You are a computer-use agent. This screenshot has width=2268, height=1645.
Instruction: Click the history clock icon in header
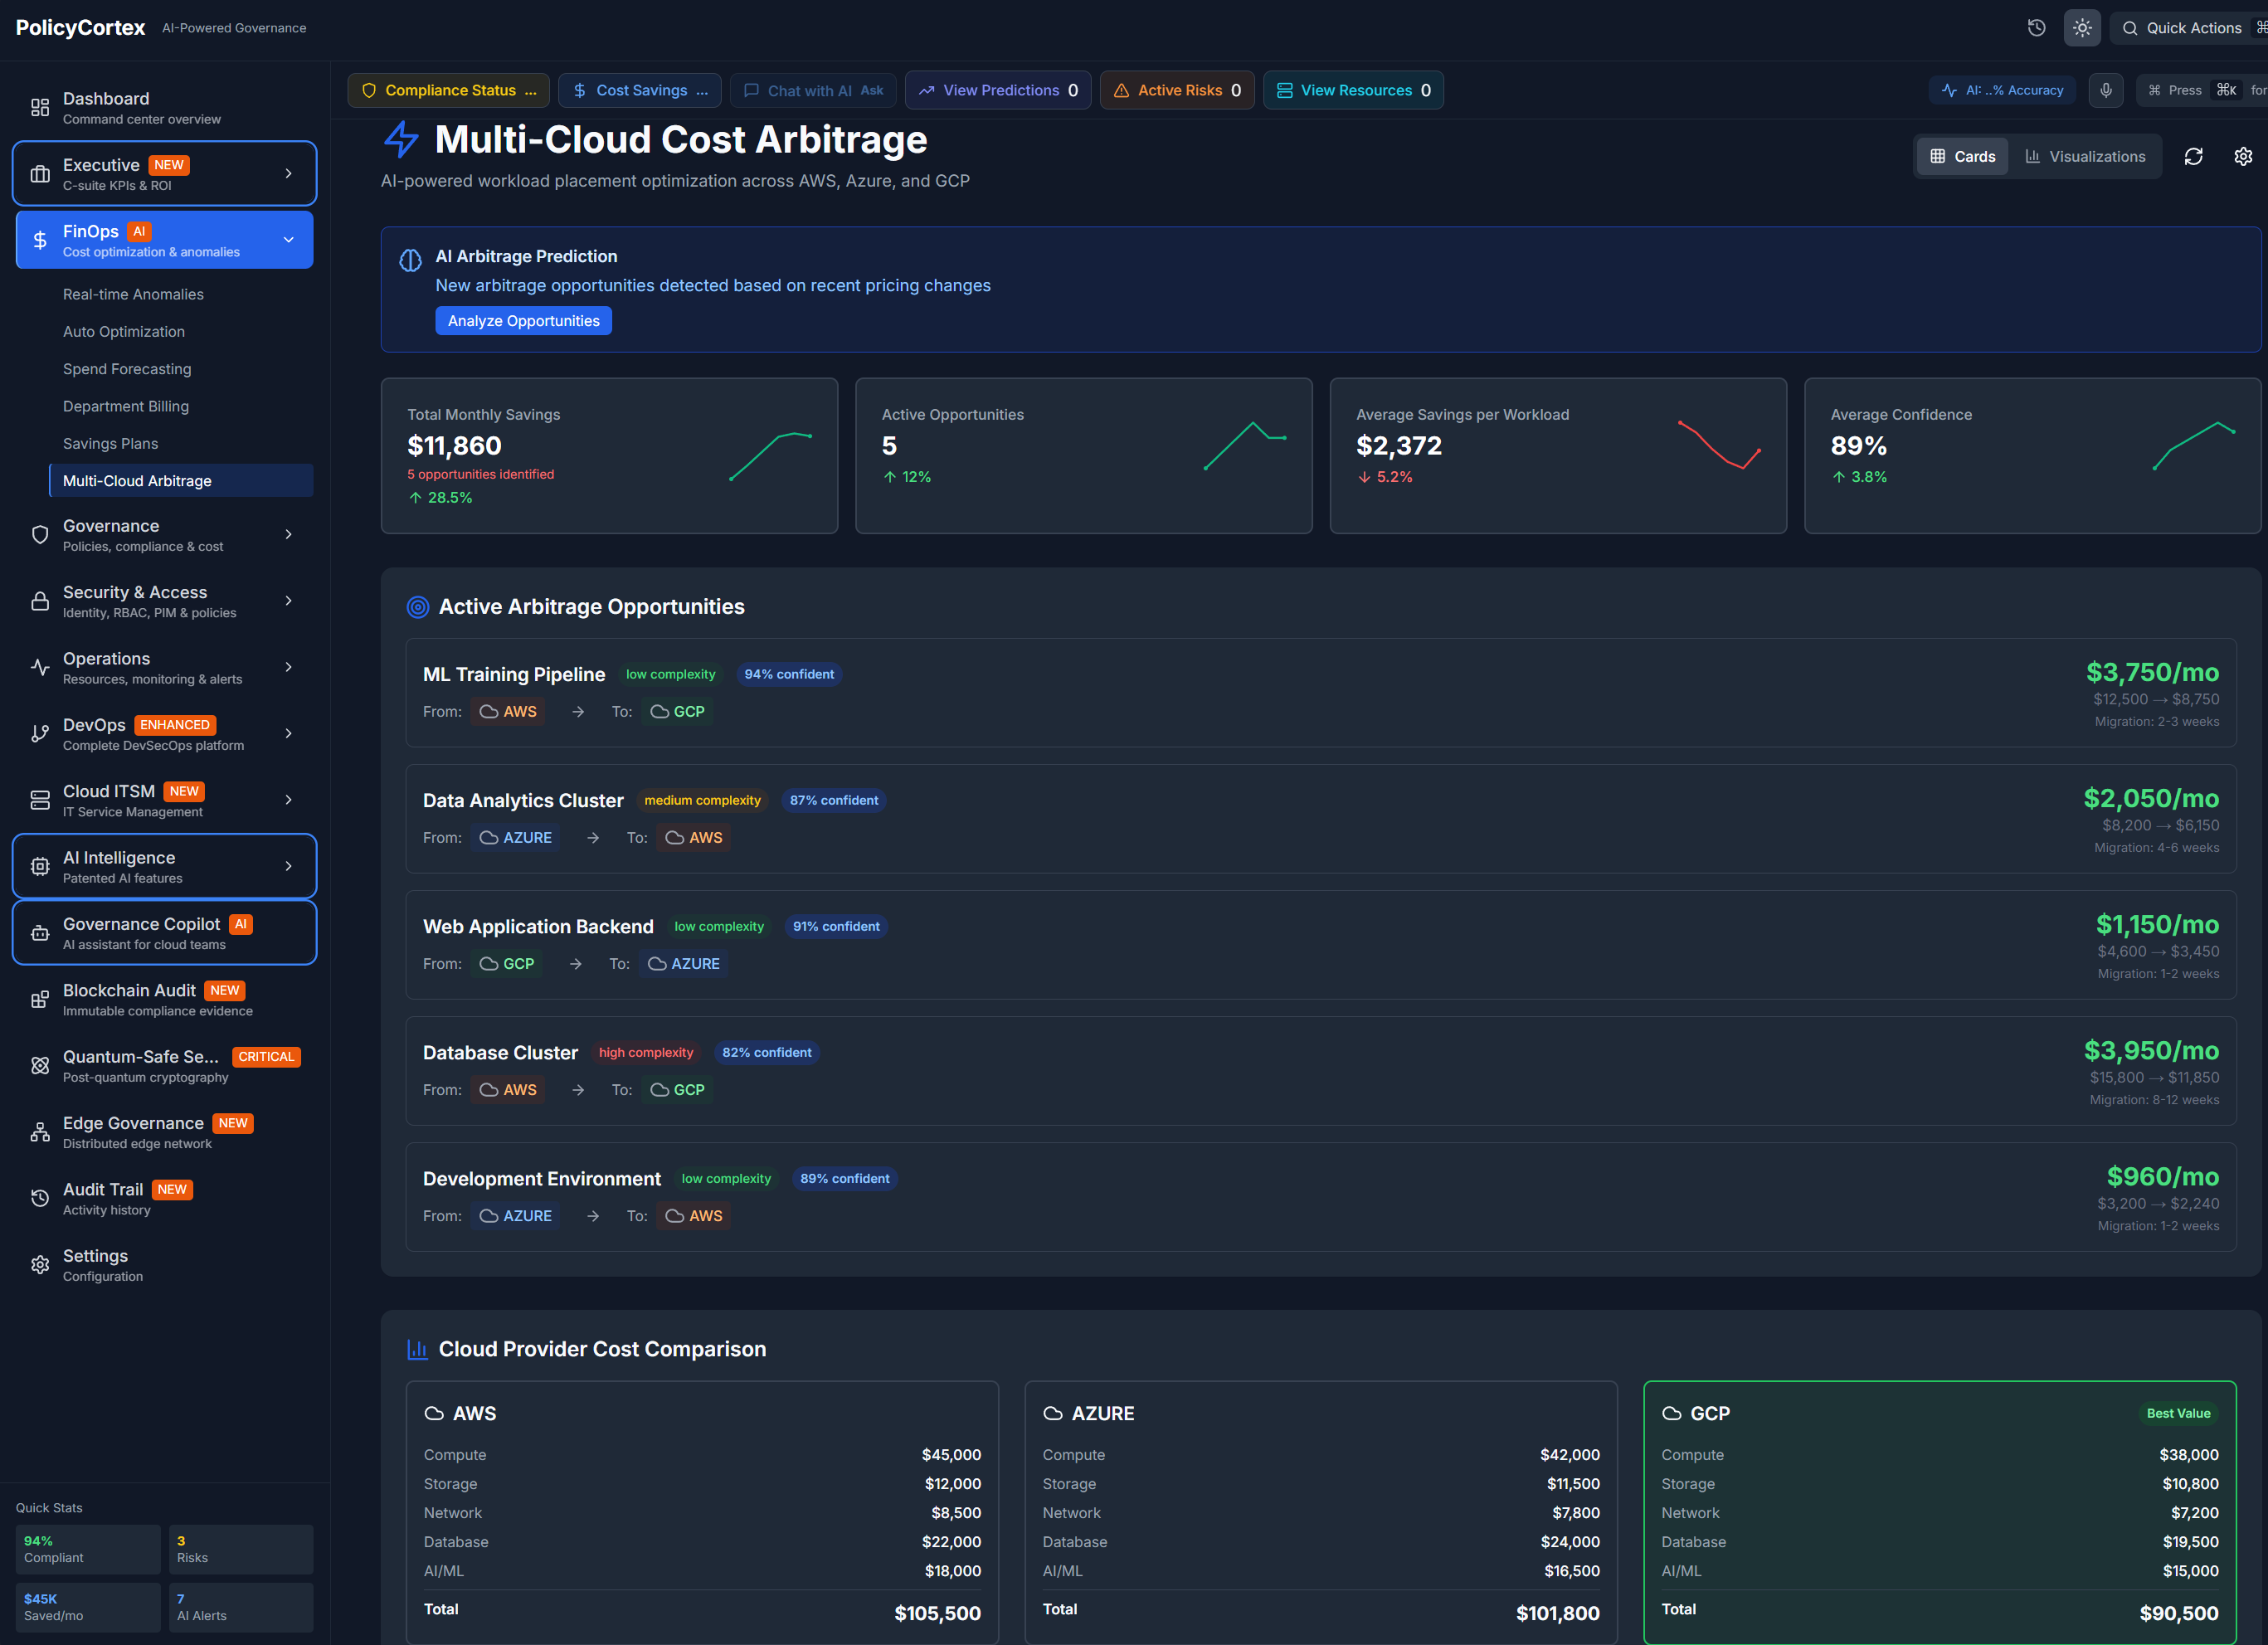[2036, 28]
